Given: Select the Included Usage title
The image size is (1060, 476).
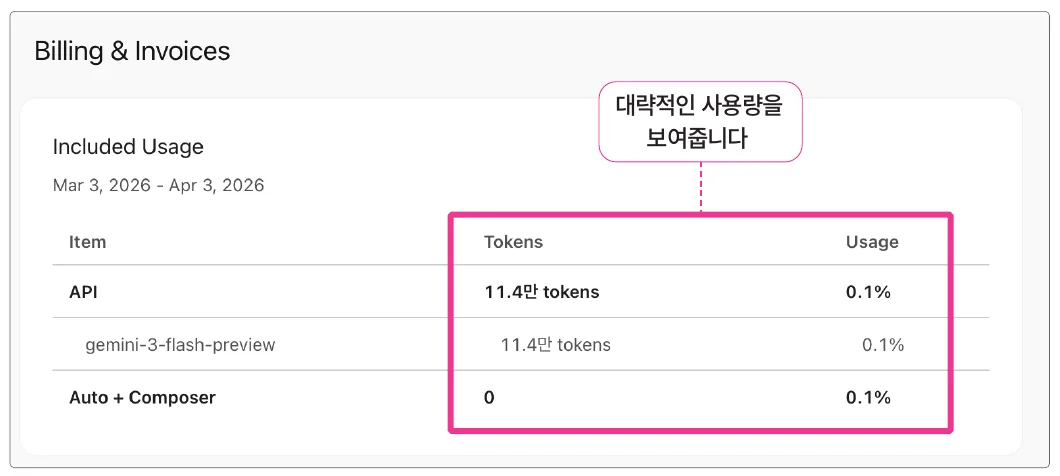Looking at the screenshot, I should pyautogui.click(x=128, y=147).
